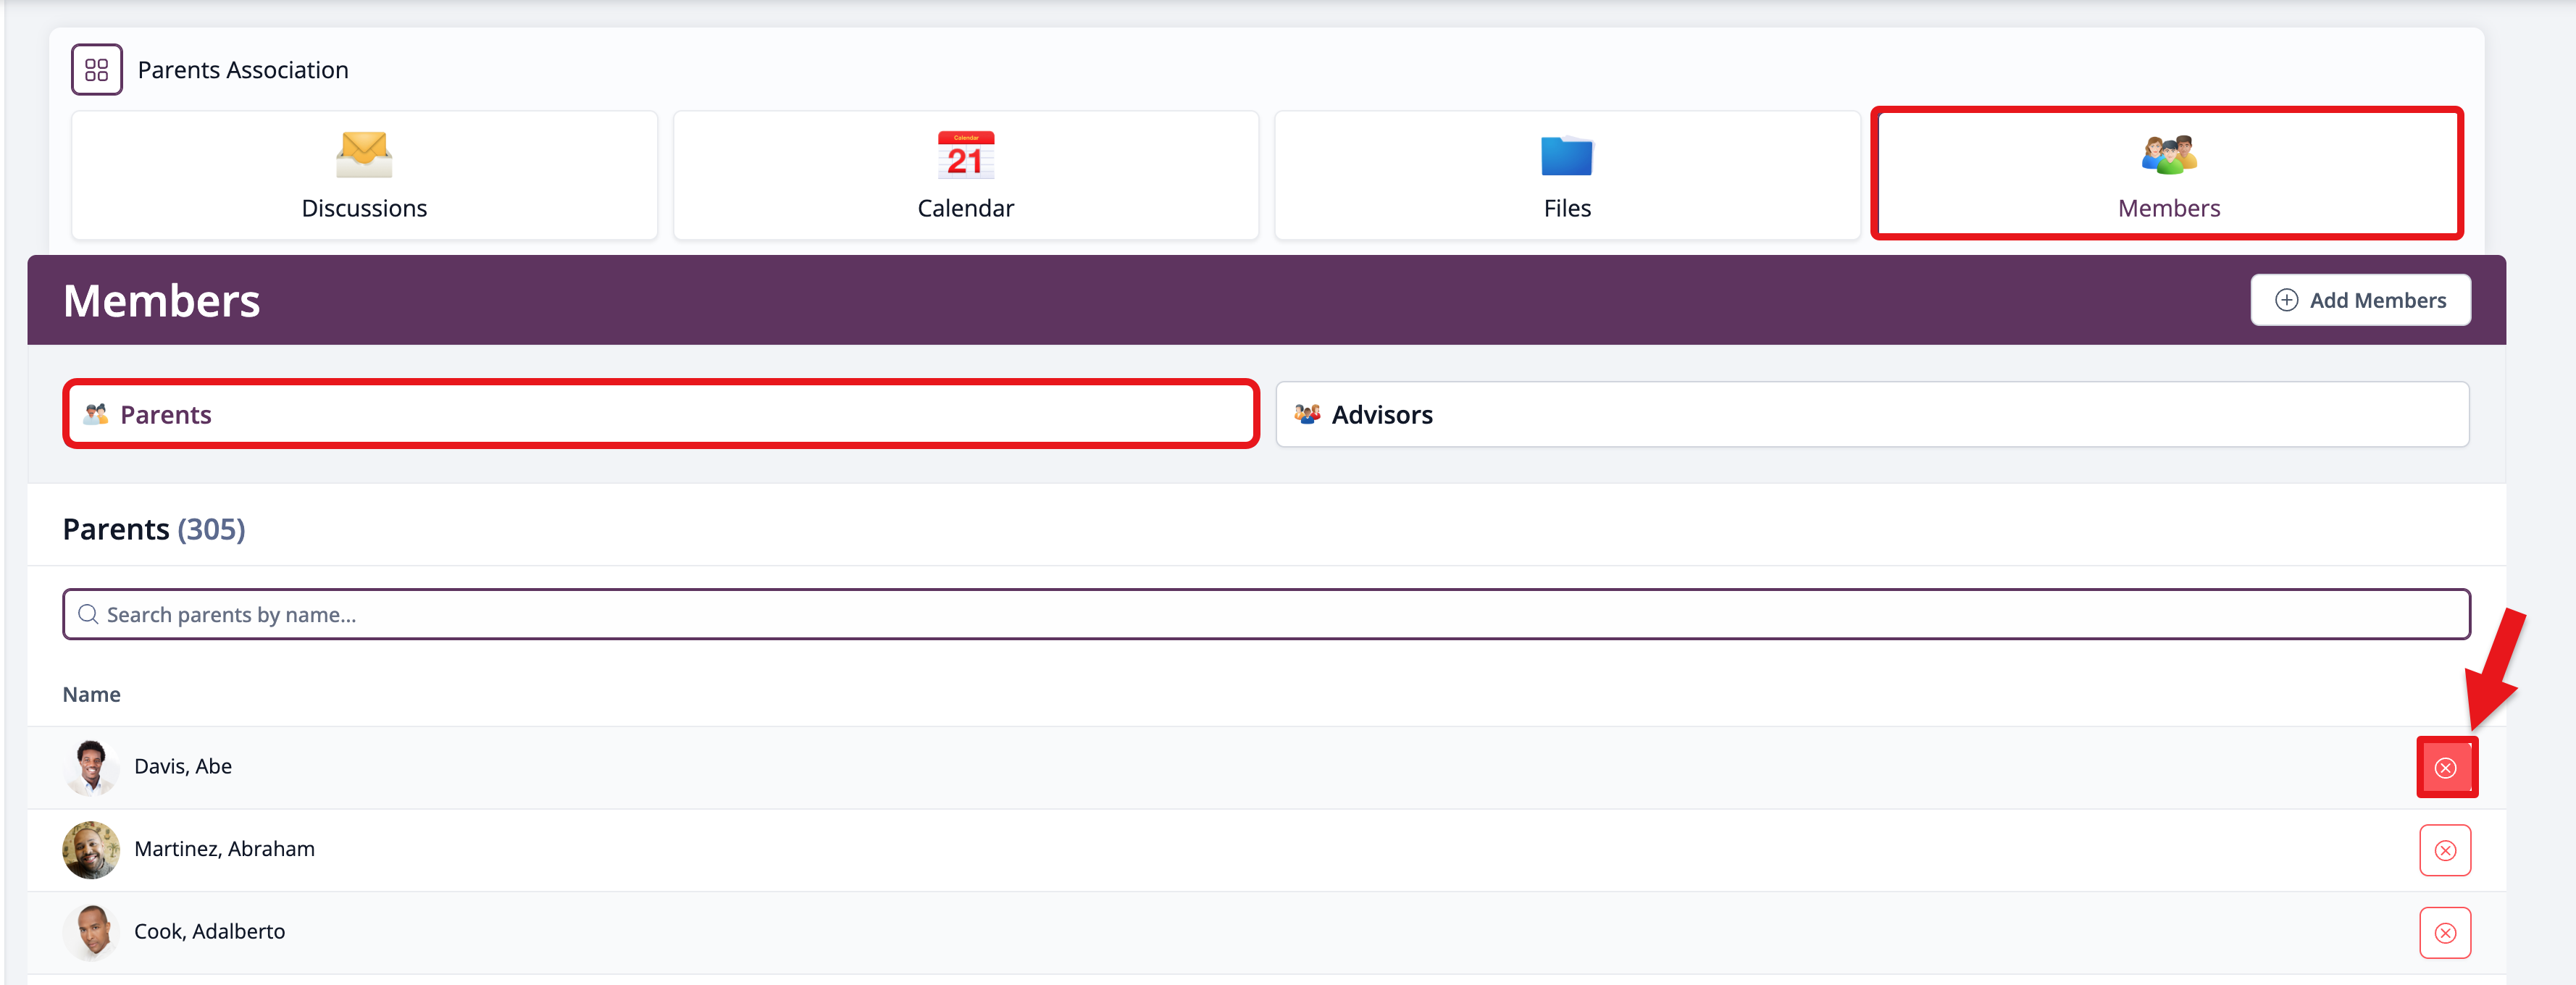Viewport: 2576px width, 985px height.
Task: Open the Calendar 21 icon
Action: click(965, 155)
